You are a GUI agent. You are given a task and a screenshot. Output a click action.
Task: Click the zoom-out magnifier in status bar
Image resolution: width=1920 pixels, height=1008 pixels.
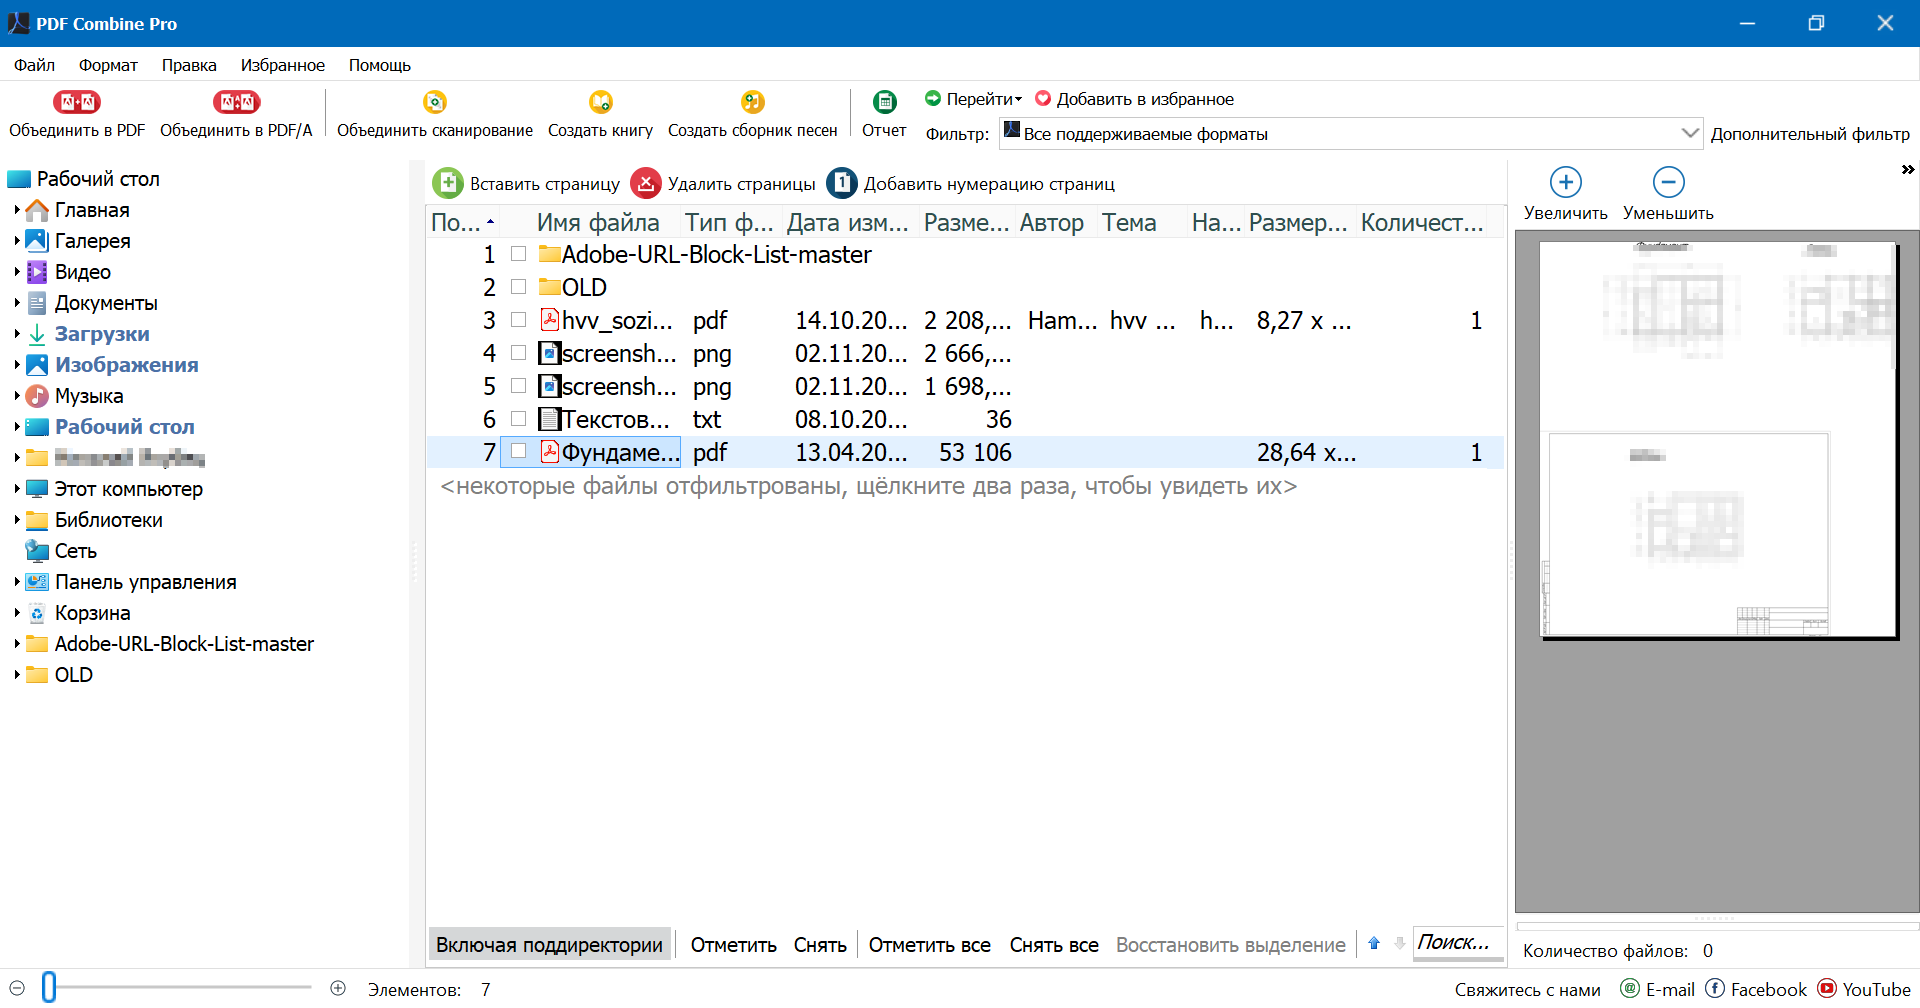tap(17, 988)
